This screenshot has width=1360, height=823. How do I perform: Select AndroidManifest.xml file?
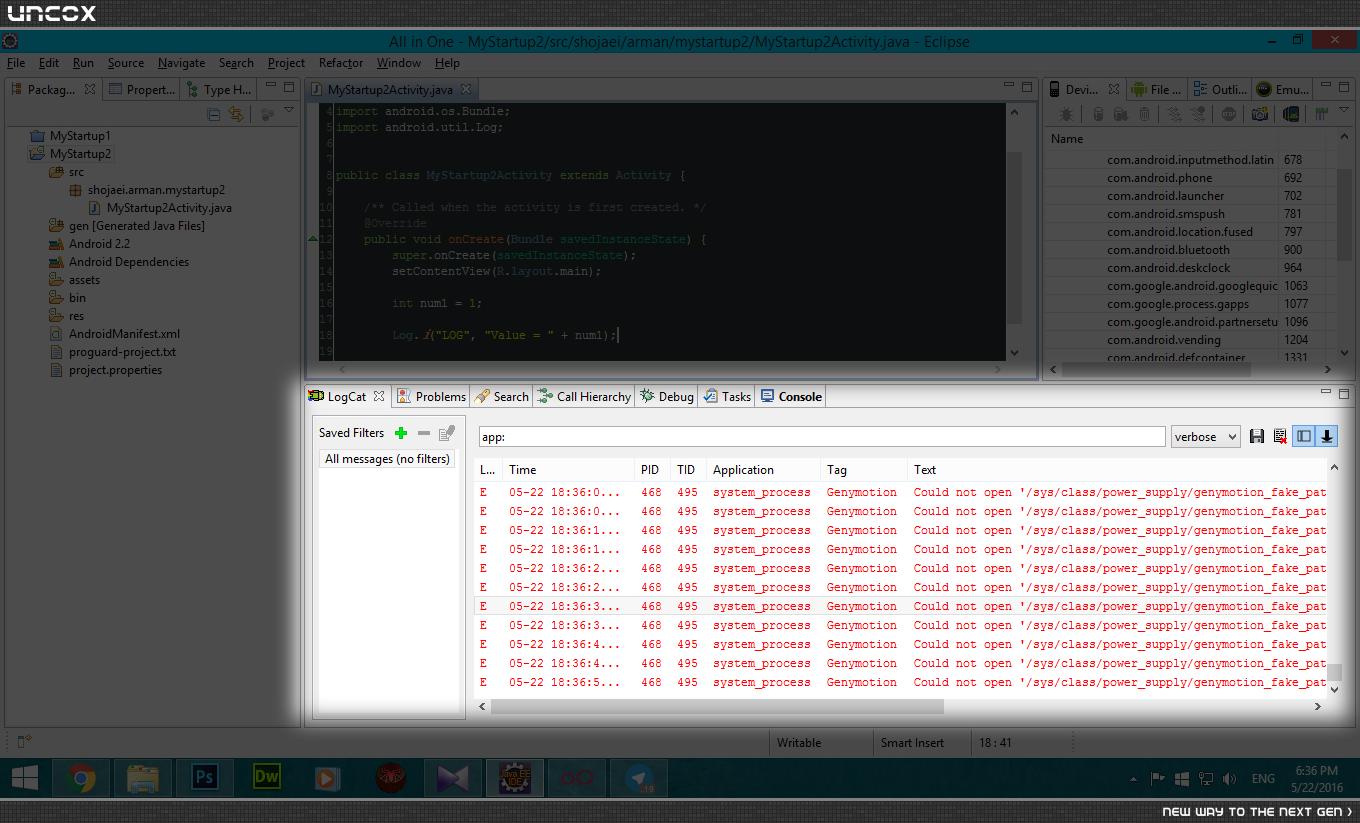pyautogui.click(x=115, y=334)
